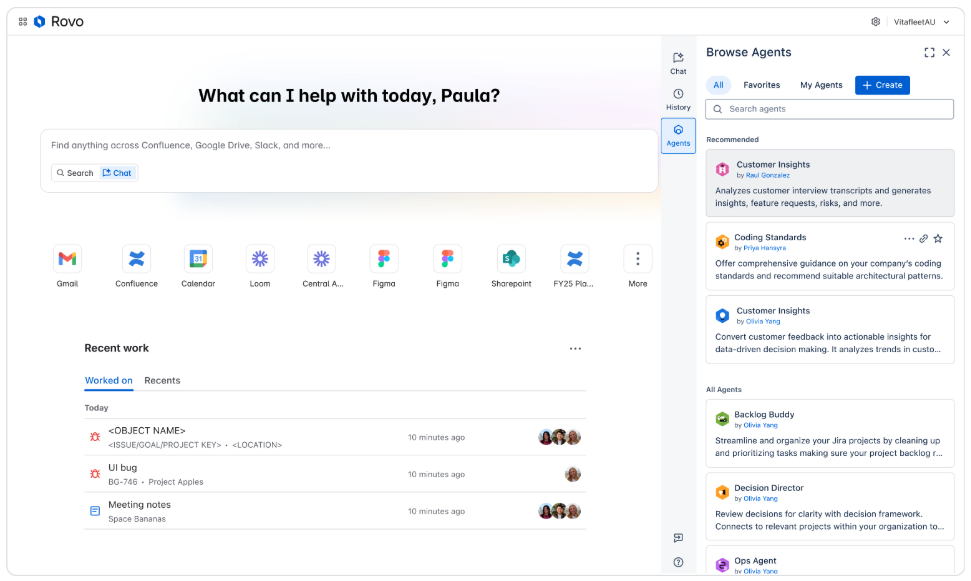The image size is (971, 581).
Task: Select the All agents filter tab
Action: (x=718, y=85)
